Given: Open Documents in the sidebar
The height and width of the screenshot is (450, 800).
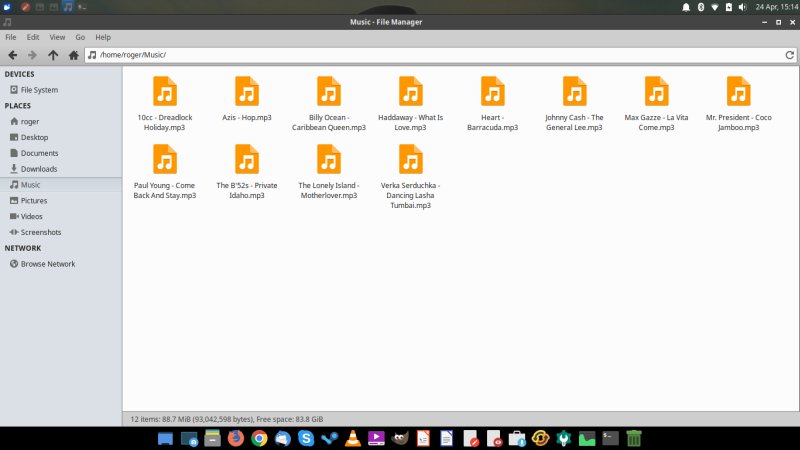Looking at the screenshot, I should point(61,153).
